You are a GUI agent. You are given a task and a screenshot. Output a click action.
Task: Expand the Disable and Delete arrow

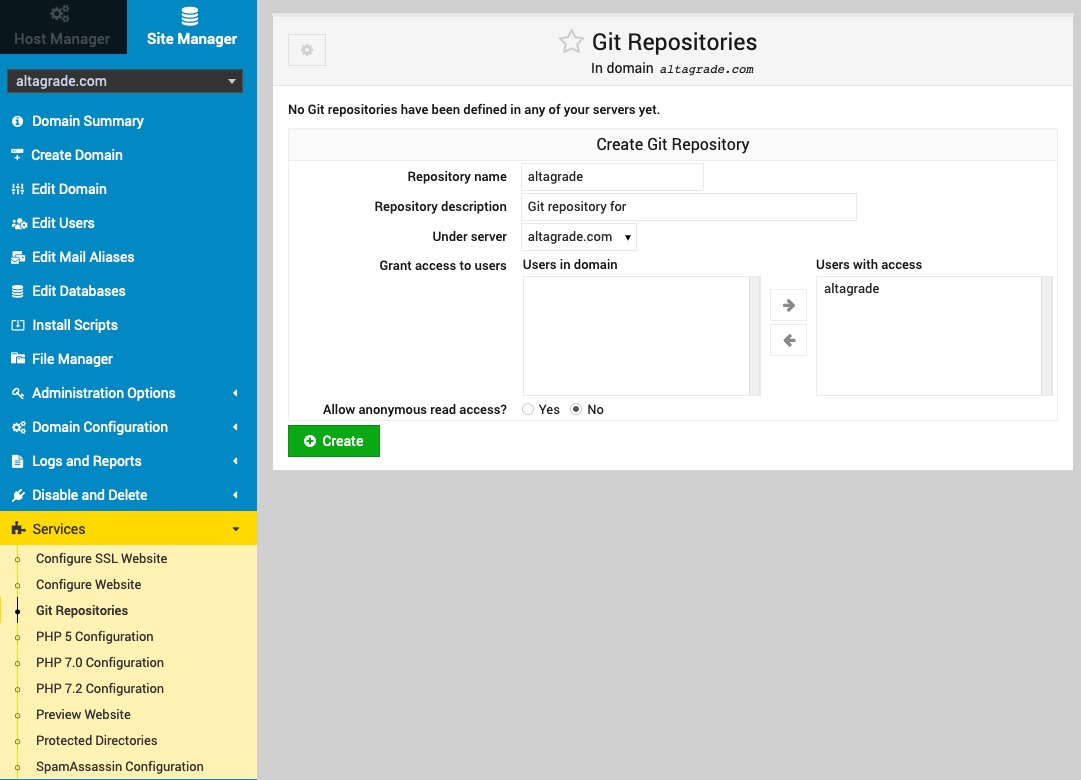click(x=236, y=495)
